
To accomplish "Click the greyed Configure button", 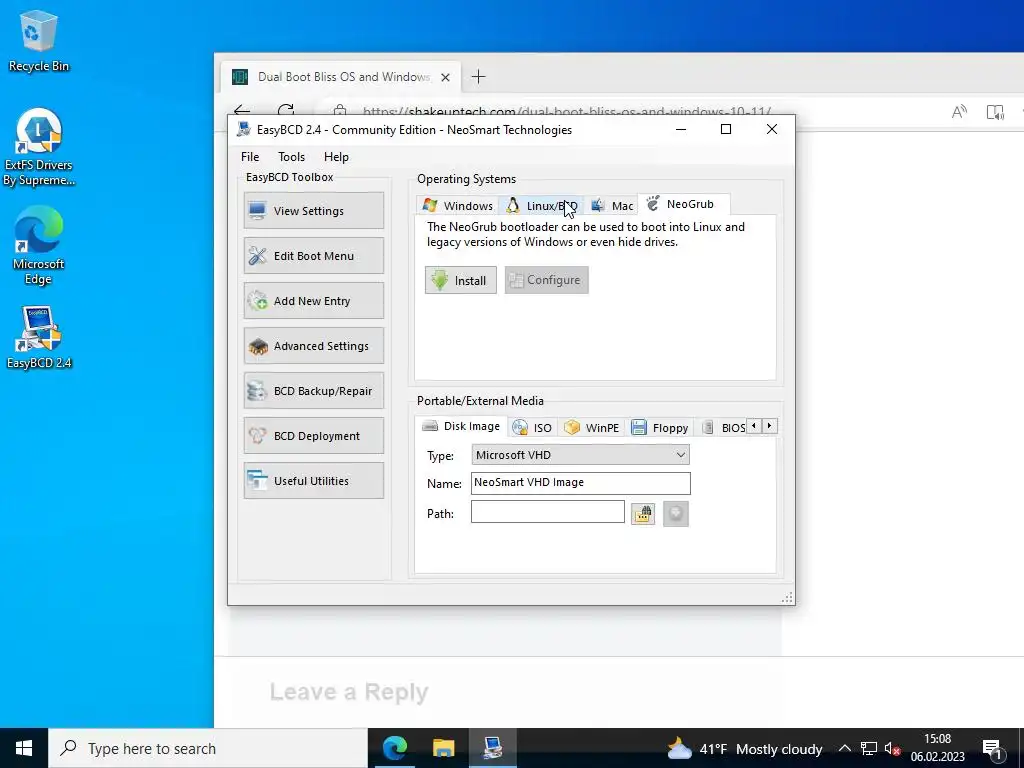I will 546,280.
